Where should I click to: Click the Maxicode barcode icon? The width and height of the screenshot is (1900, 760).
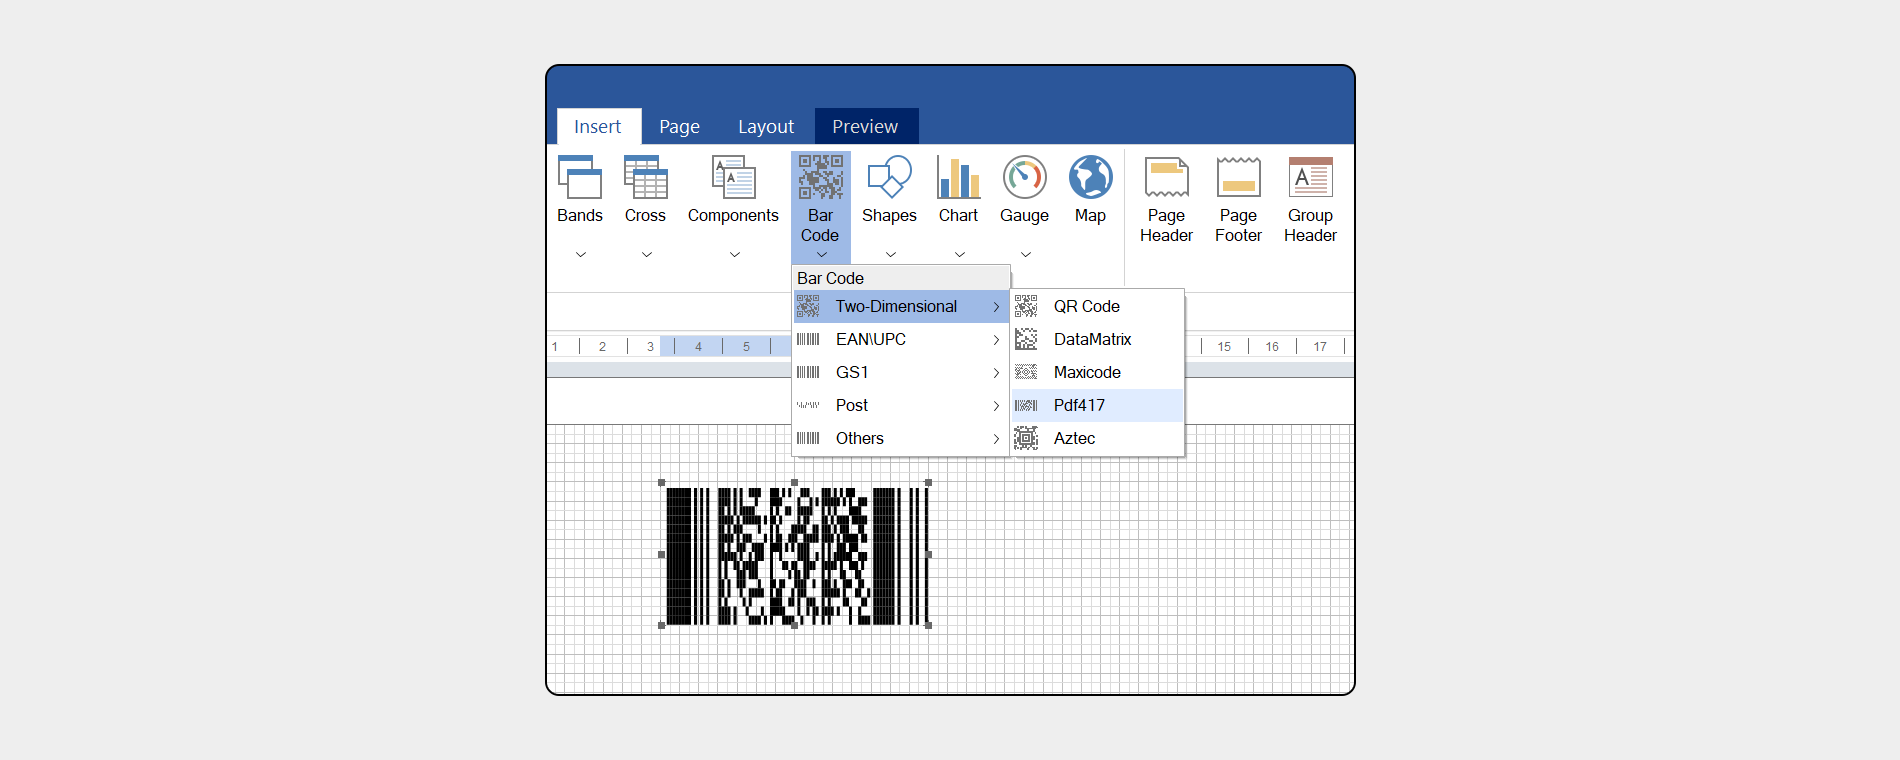click(x=1026, y=372)
